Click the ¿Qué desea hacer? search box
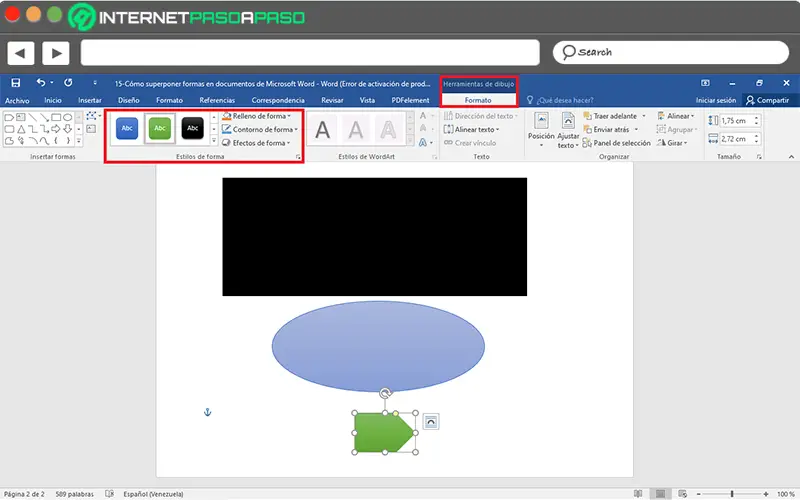The width and height of the screenshot is (800, 500). click(x=561, y=101)
